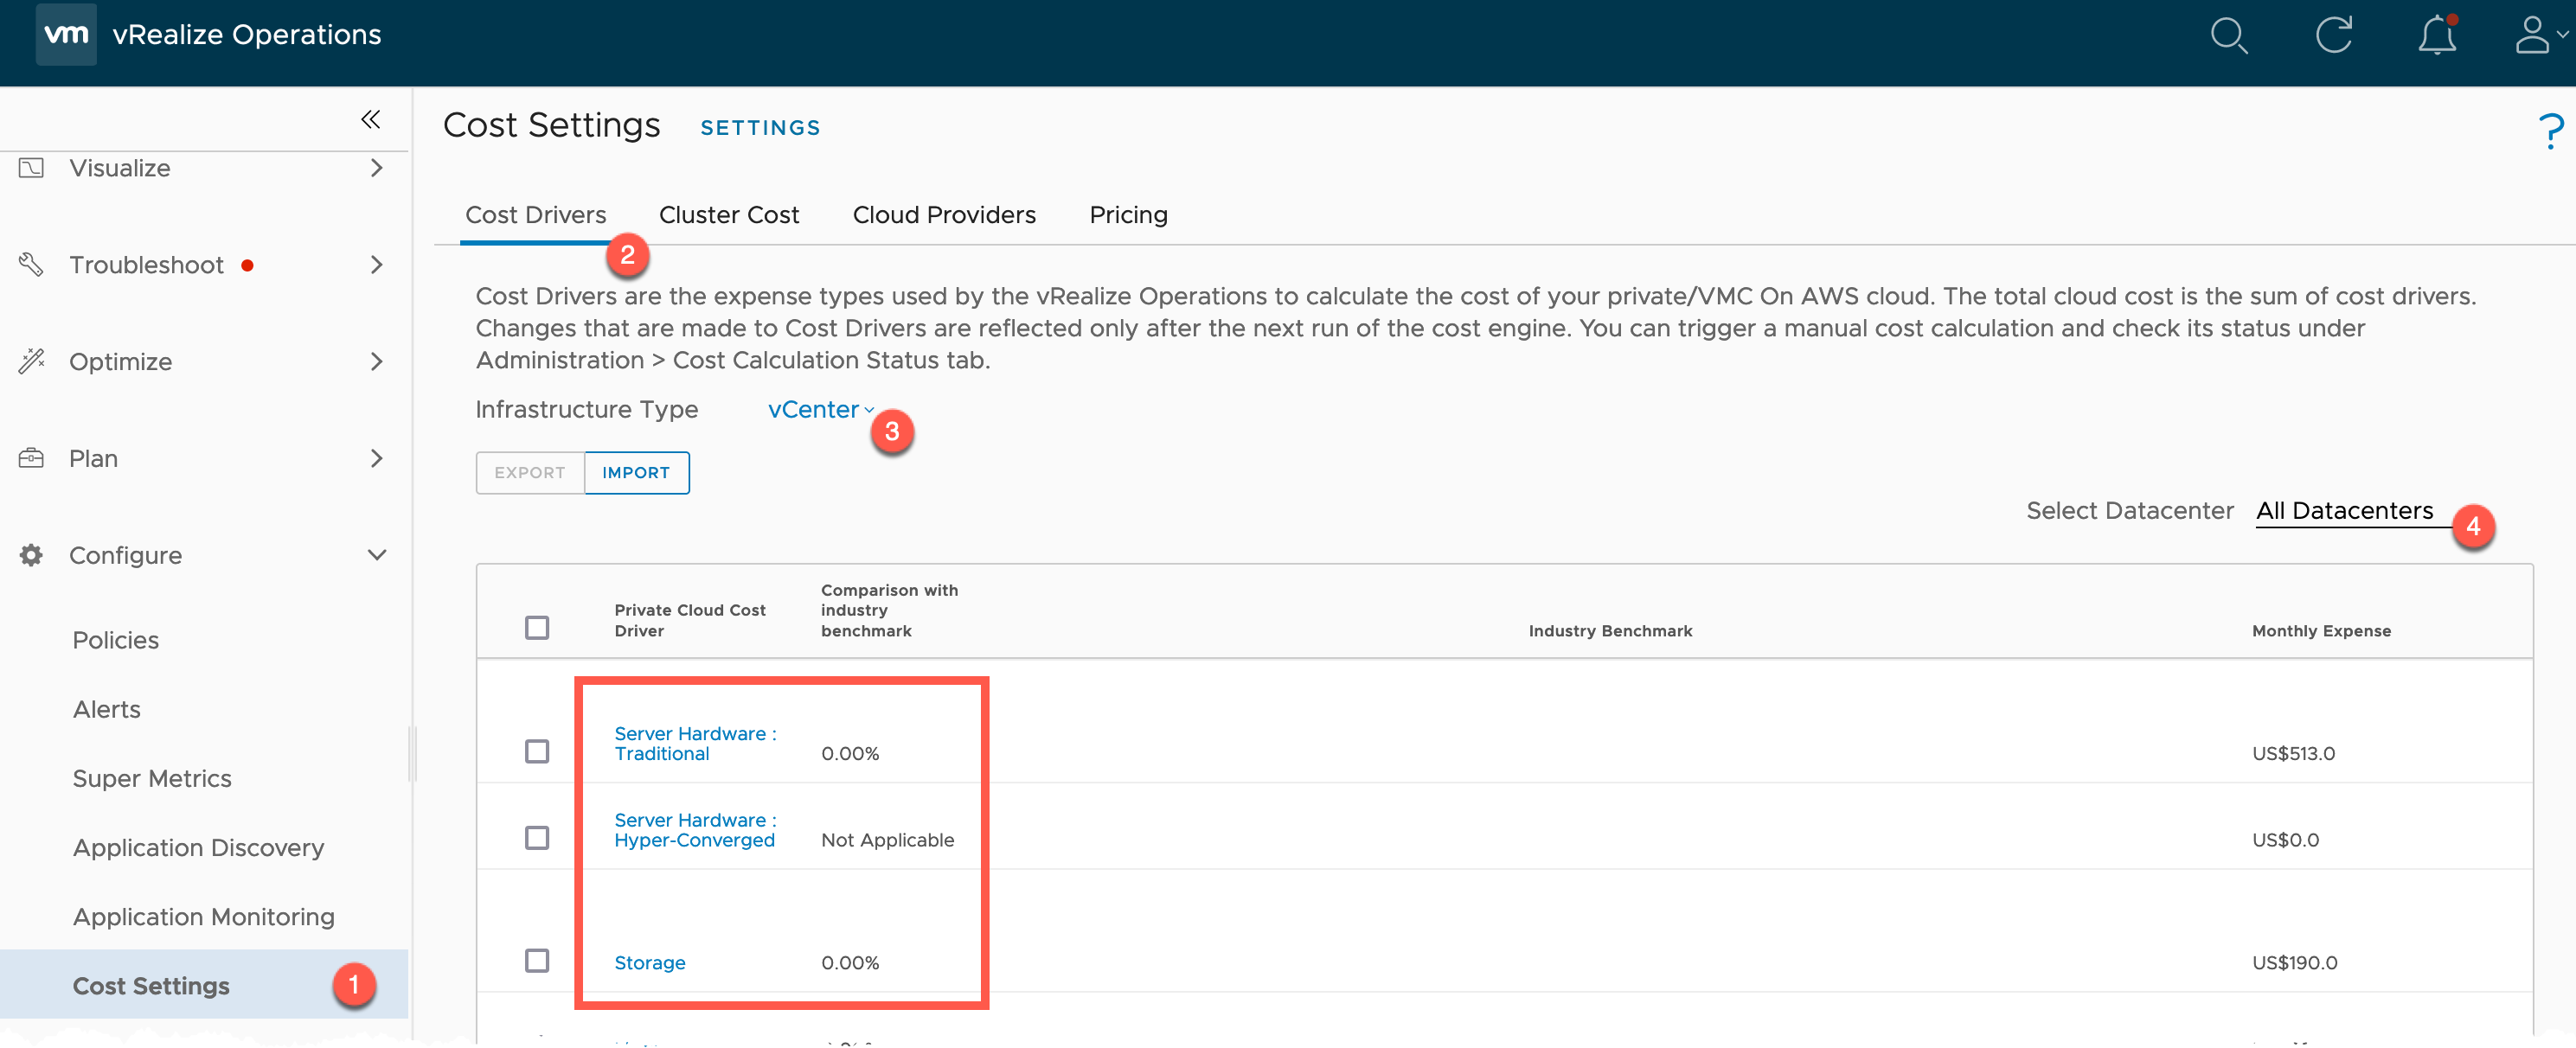
Task: Click the Comparison with industry benchmark header
Action: coord(889,610)
